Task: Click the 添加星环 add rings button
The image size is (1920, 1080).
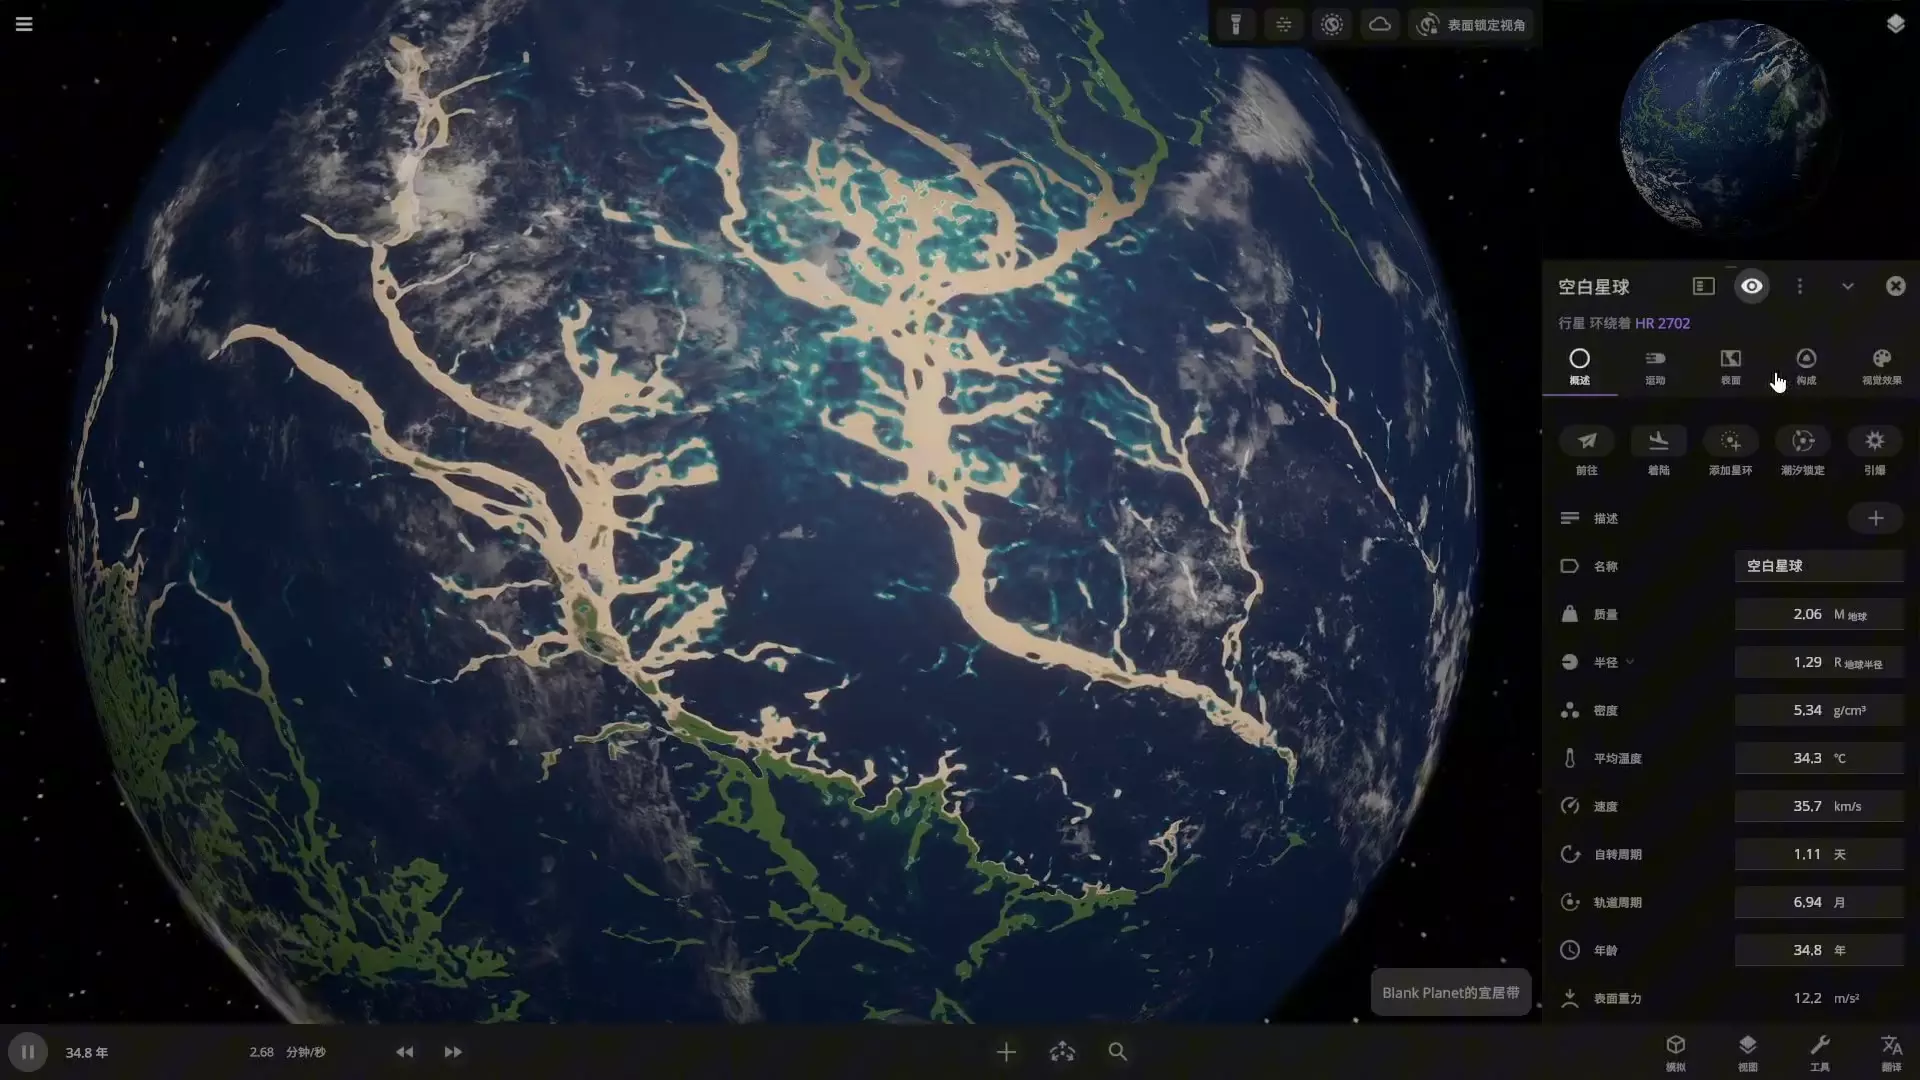Action: pyautogui.click(x=1731, y=452)
